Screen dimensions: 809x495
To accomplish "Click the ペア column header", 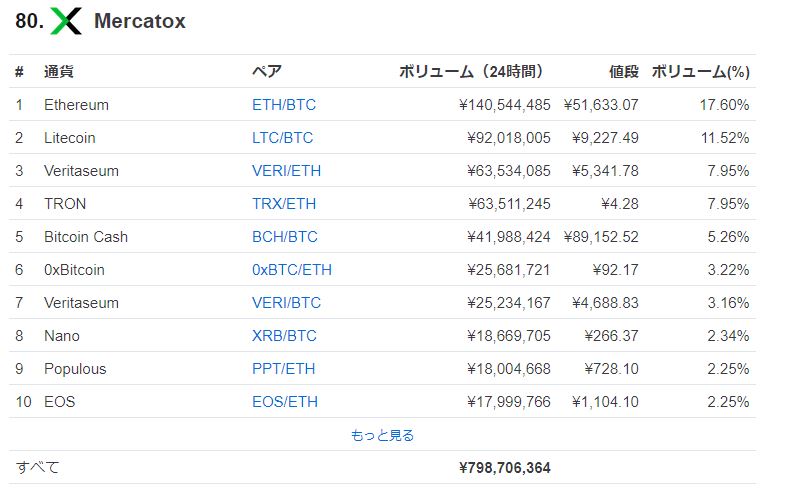I will (x=266, y=72).
